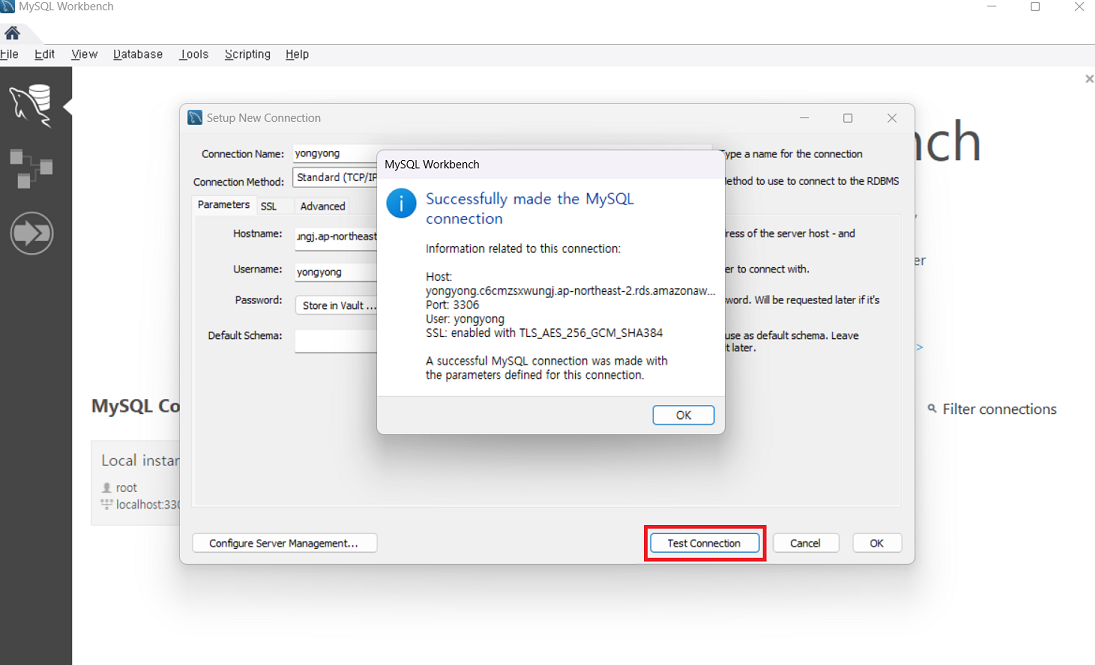Viewport: 1095px width, 665px height.
Task: Click the Hostname input field
Action: tap(336, 237)
